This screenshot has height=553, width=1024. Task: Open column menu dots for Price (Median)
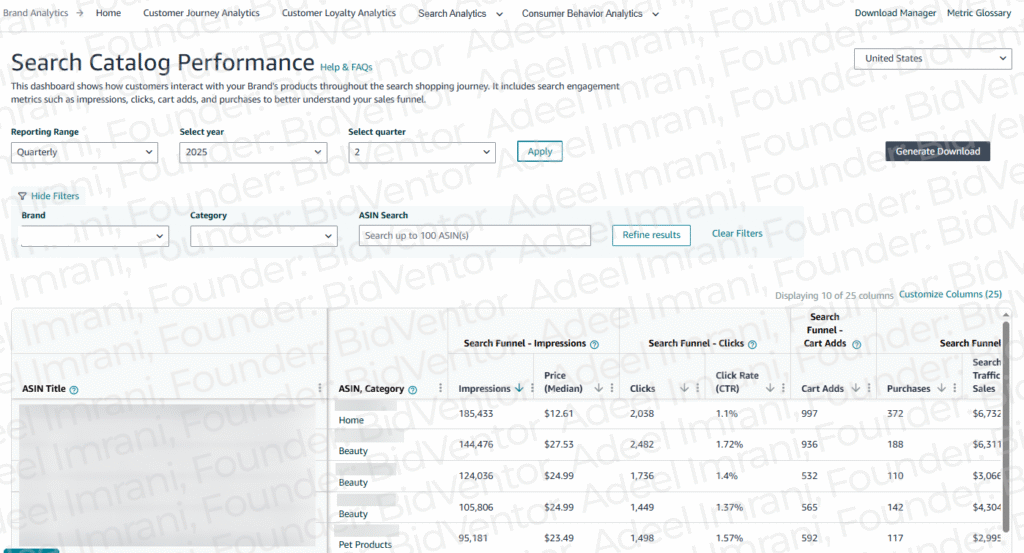coord(611,388)
